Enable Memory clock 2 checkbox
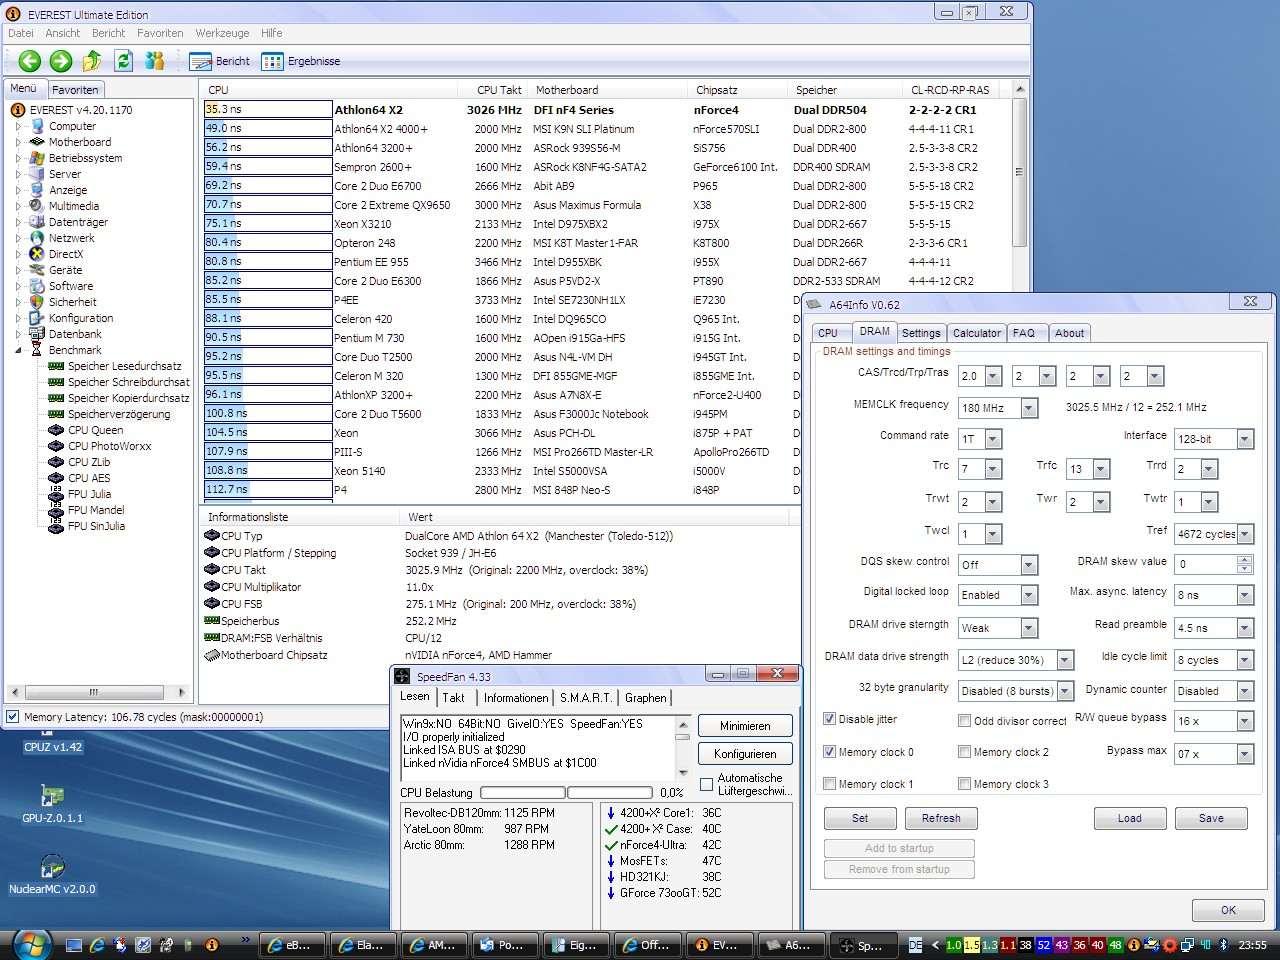Image resolution: width=1280 pixels, height=960 pixels. (x=964, y=752)
